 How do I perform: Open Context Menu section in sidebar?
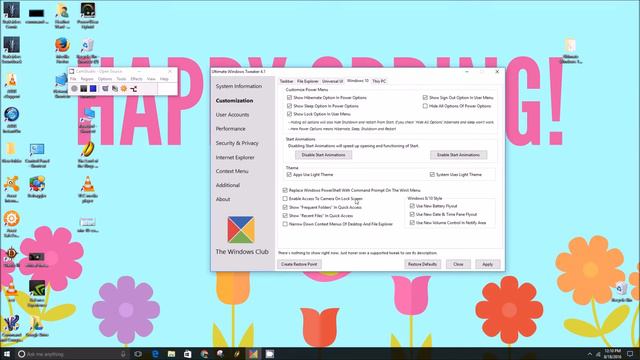pyautogui.click(x=232, y=171)
